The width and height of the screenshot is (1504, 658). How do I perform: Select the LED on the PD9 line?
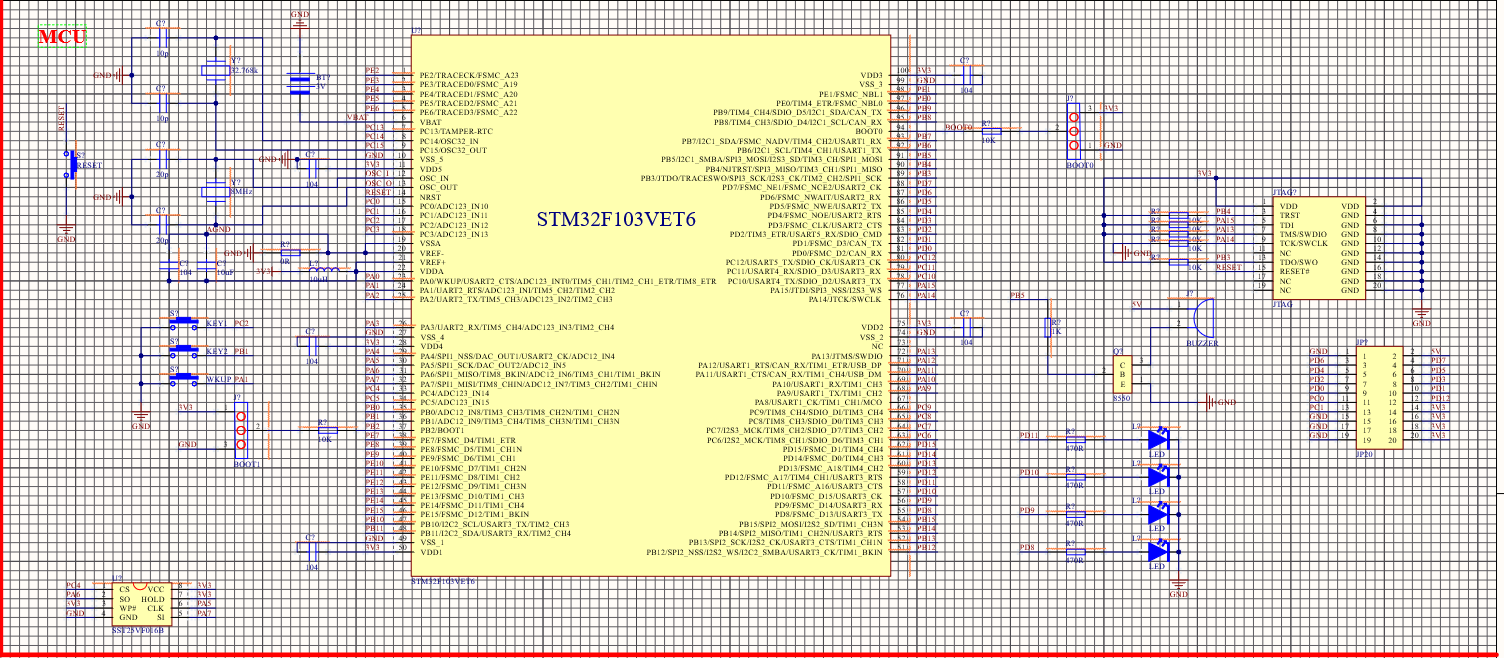point(1158,513)
